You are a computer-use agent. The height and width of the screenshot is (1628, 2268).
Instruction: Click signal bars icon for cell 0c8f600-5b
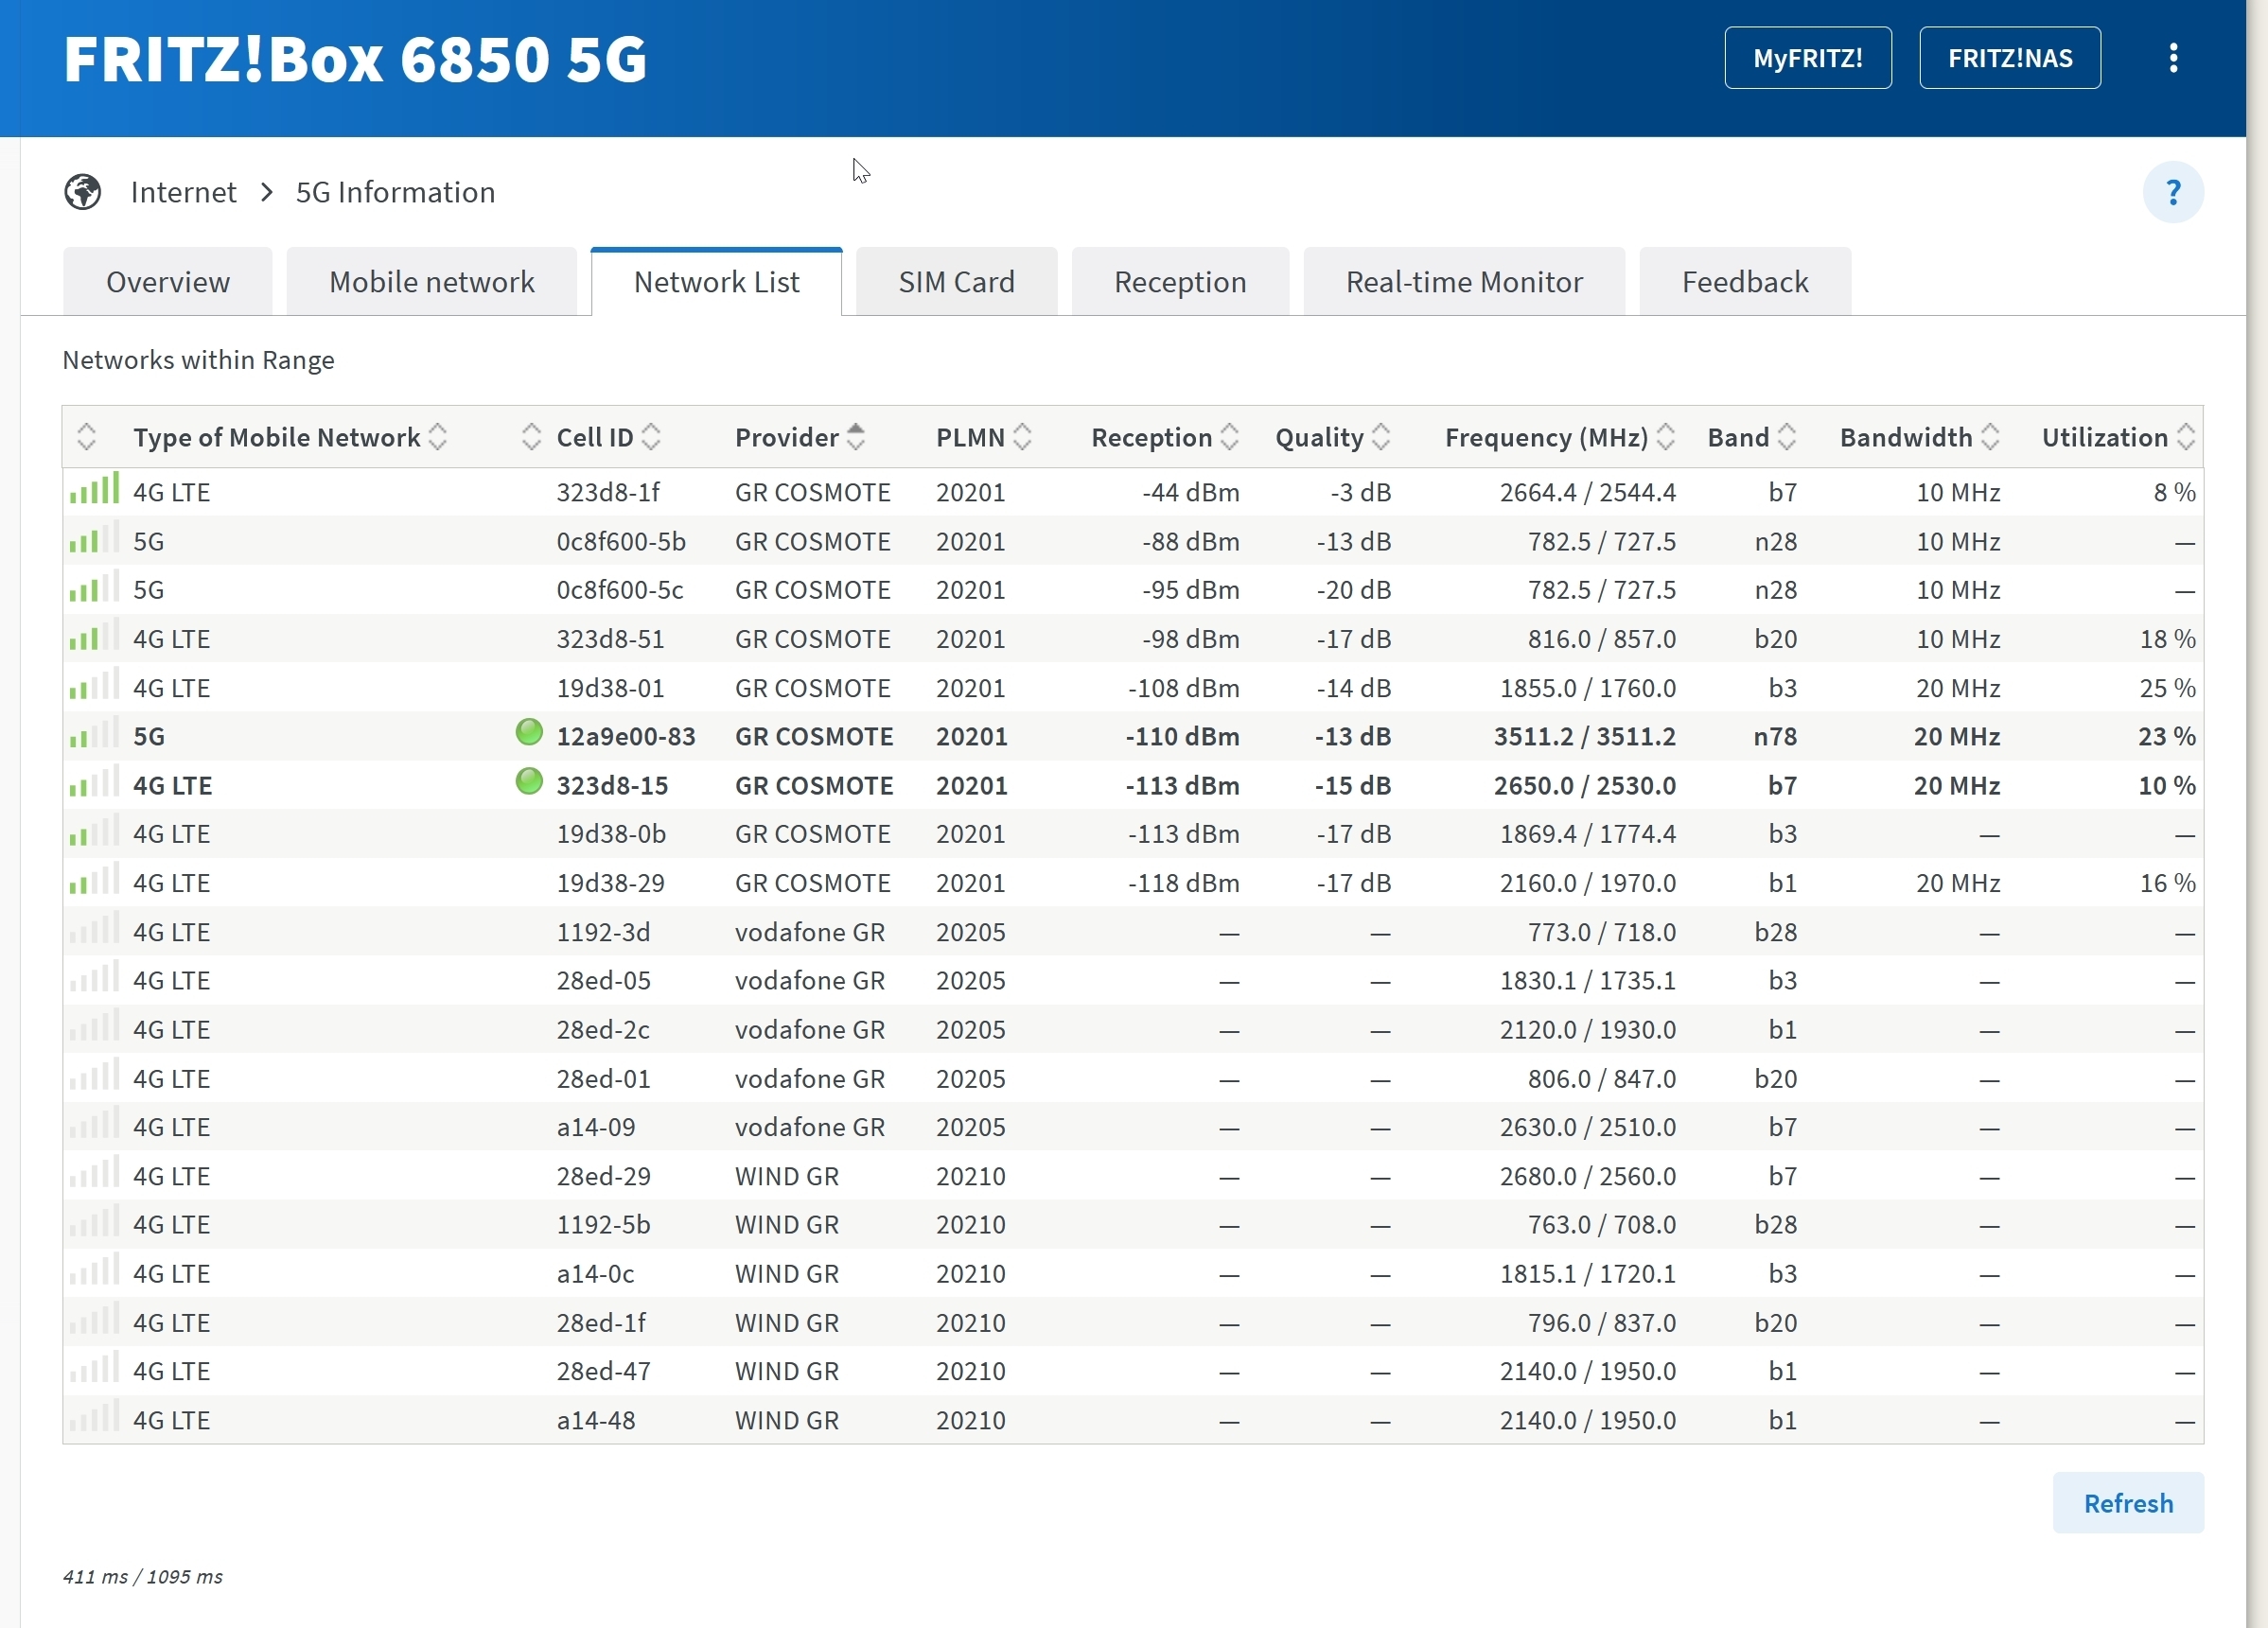pos(94,537)
